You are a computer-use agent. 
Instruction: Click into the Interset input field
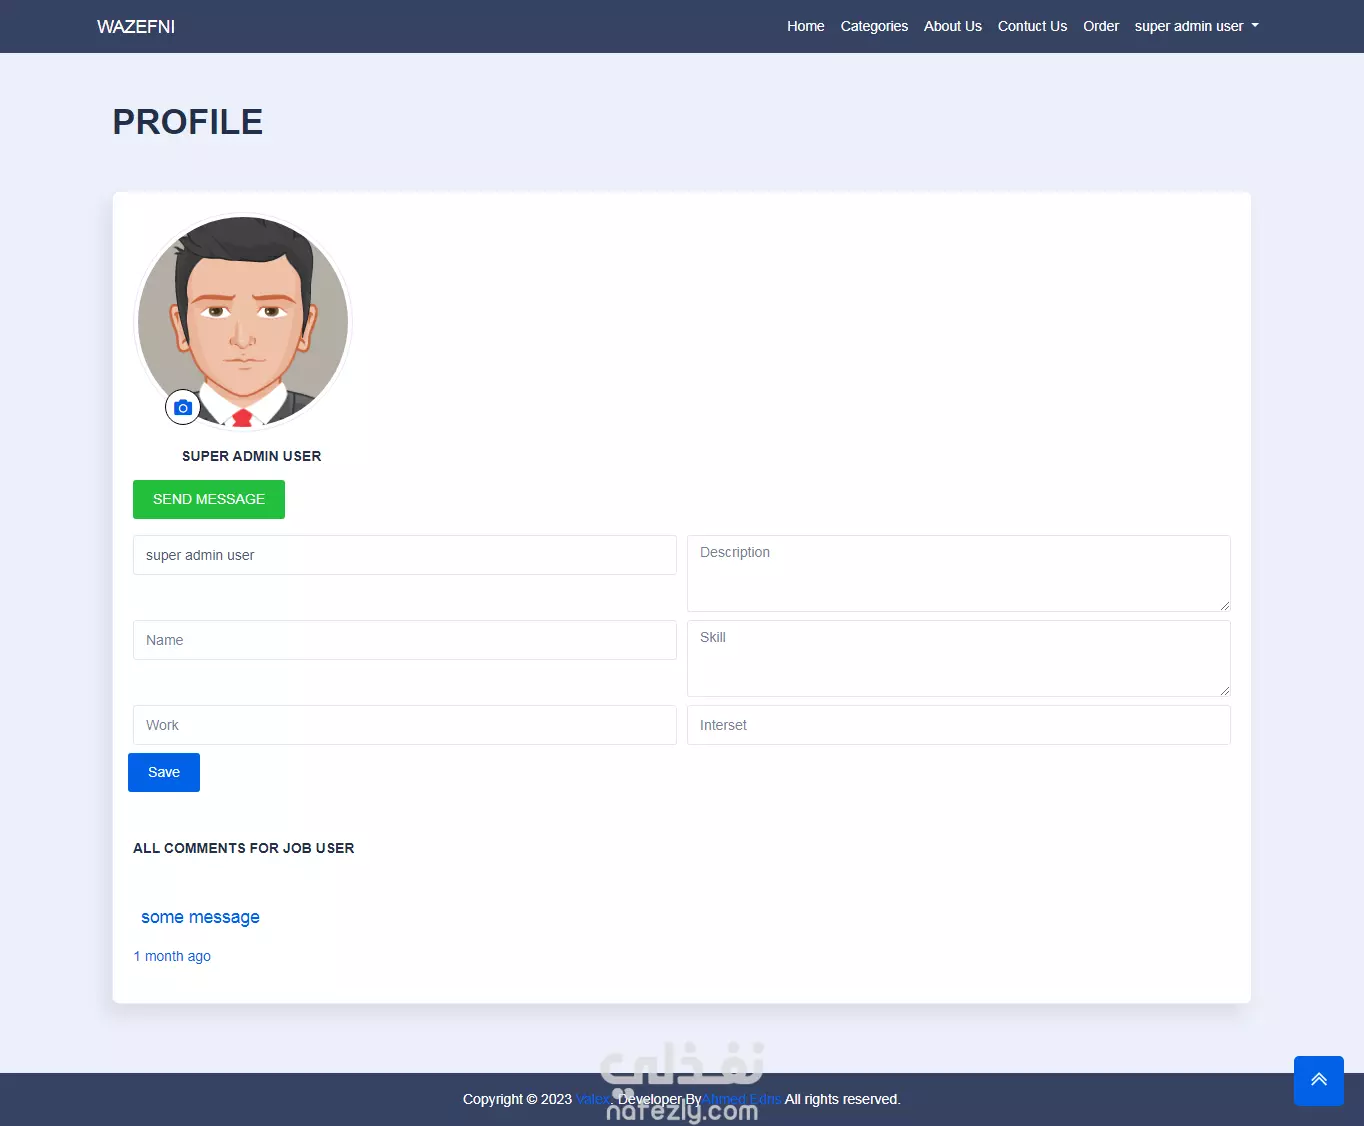tap(959, 725)
